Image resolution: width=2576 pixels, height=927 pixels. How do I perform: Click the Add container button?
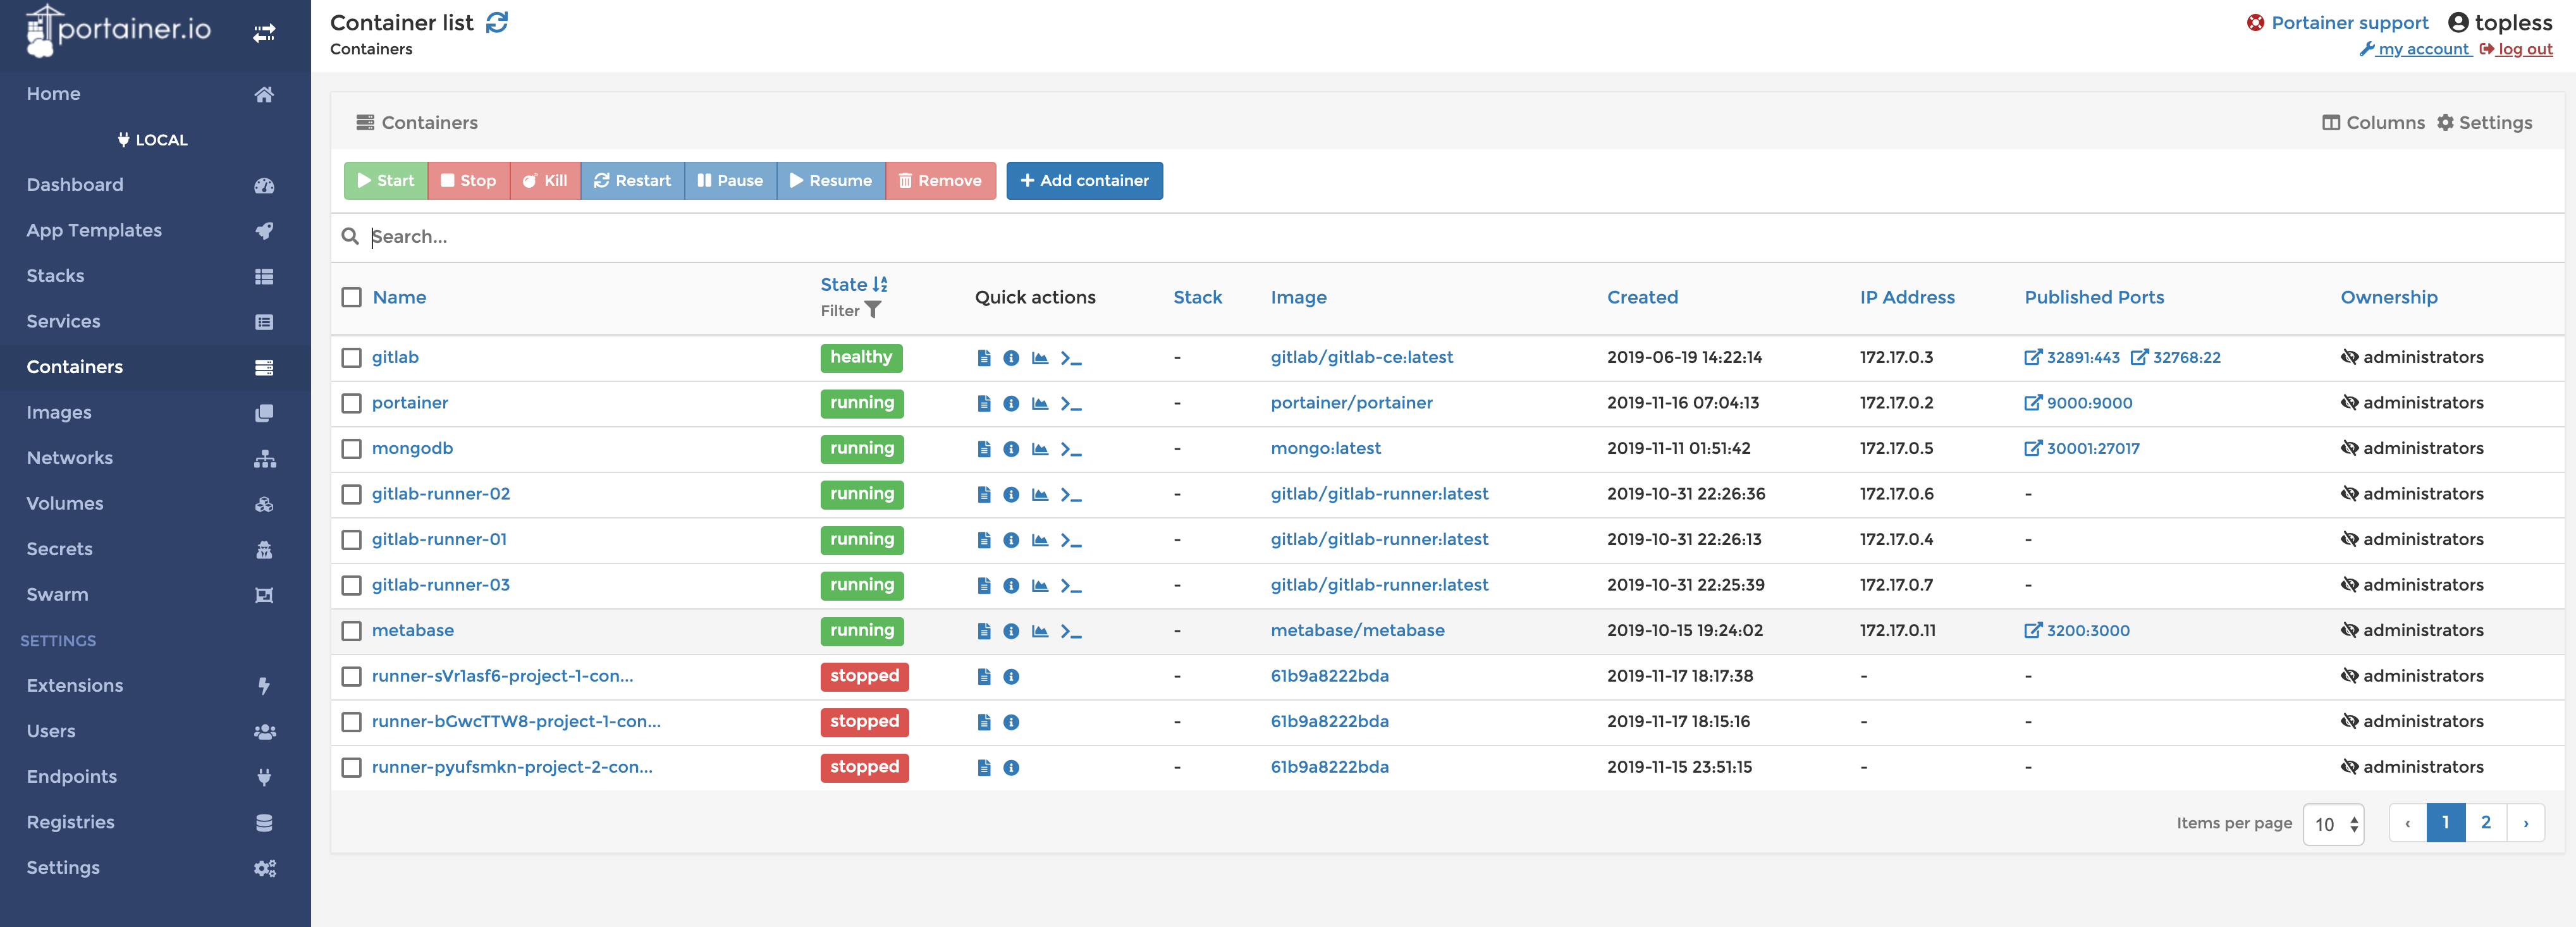point(1084,181)
